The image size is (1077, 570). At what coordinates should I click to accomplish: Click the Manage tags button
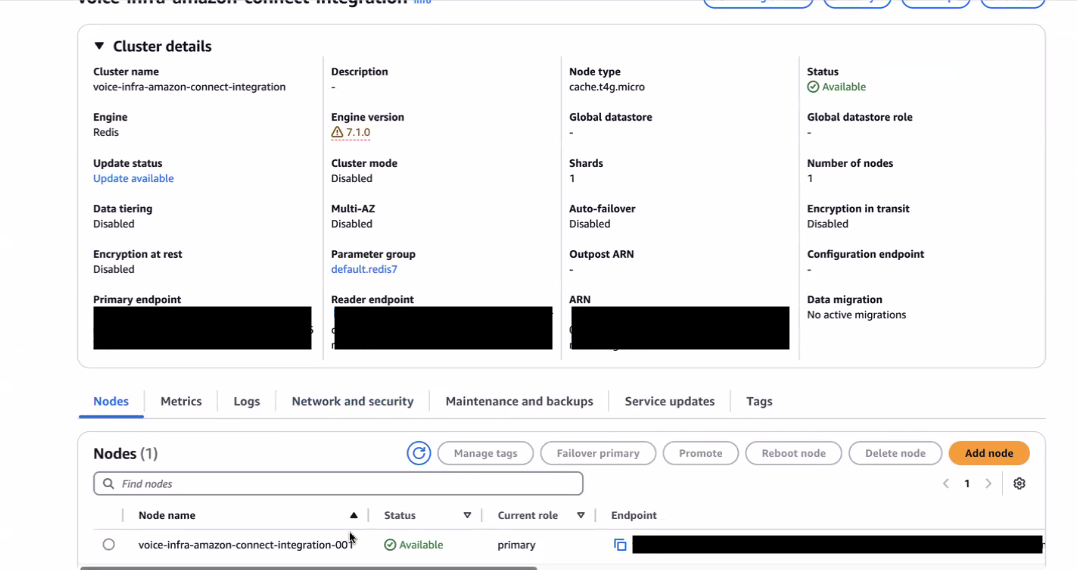[486, 453]
